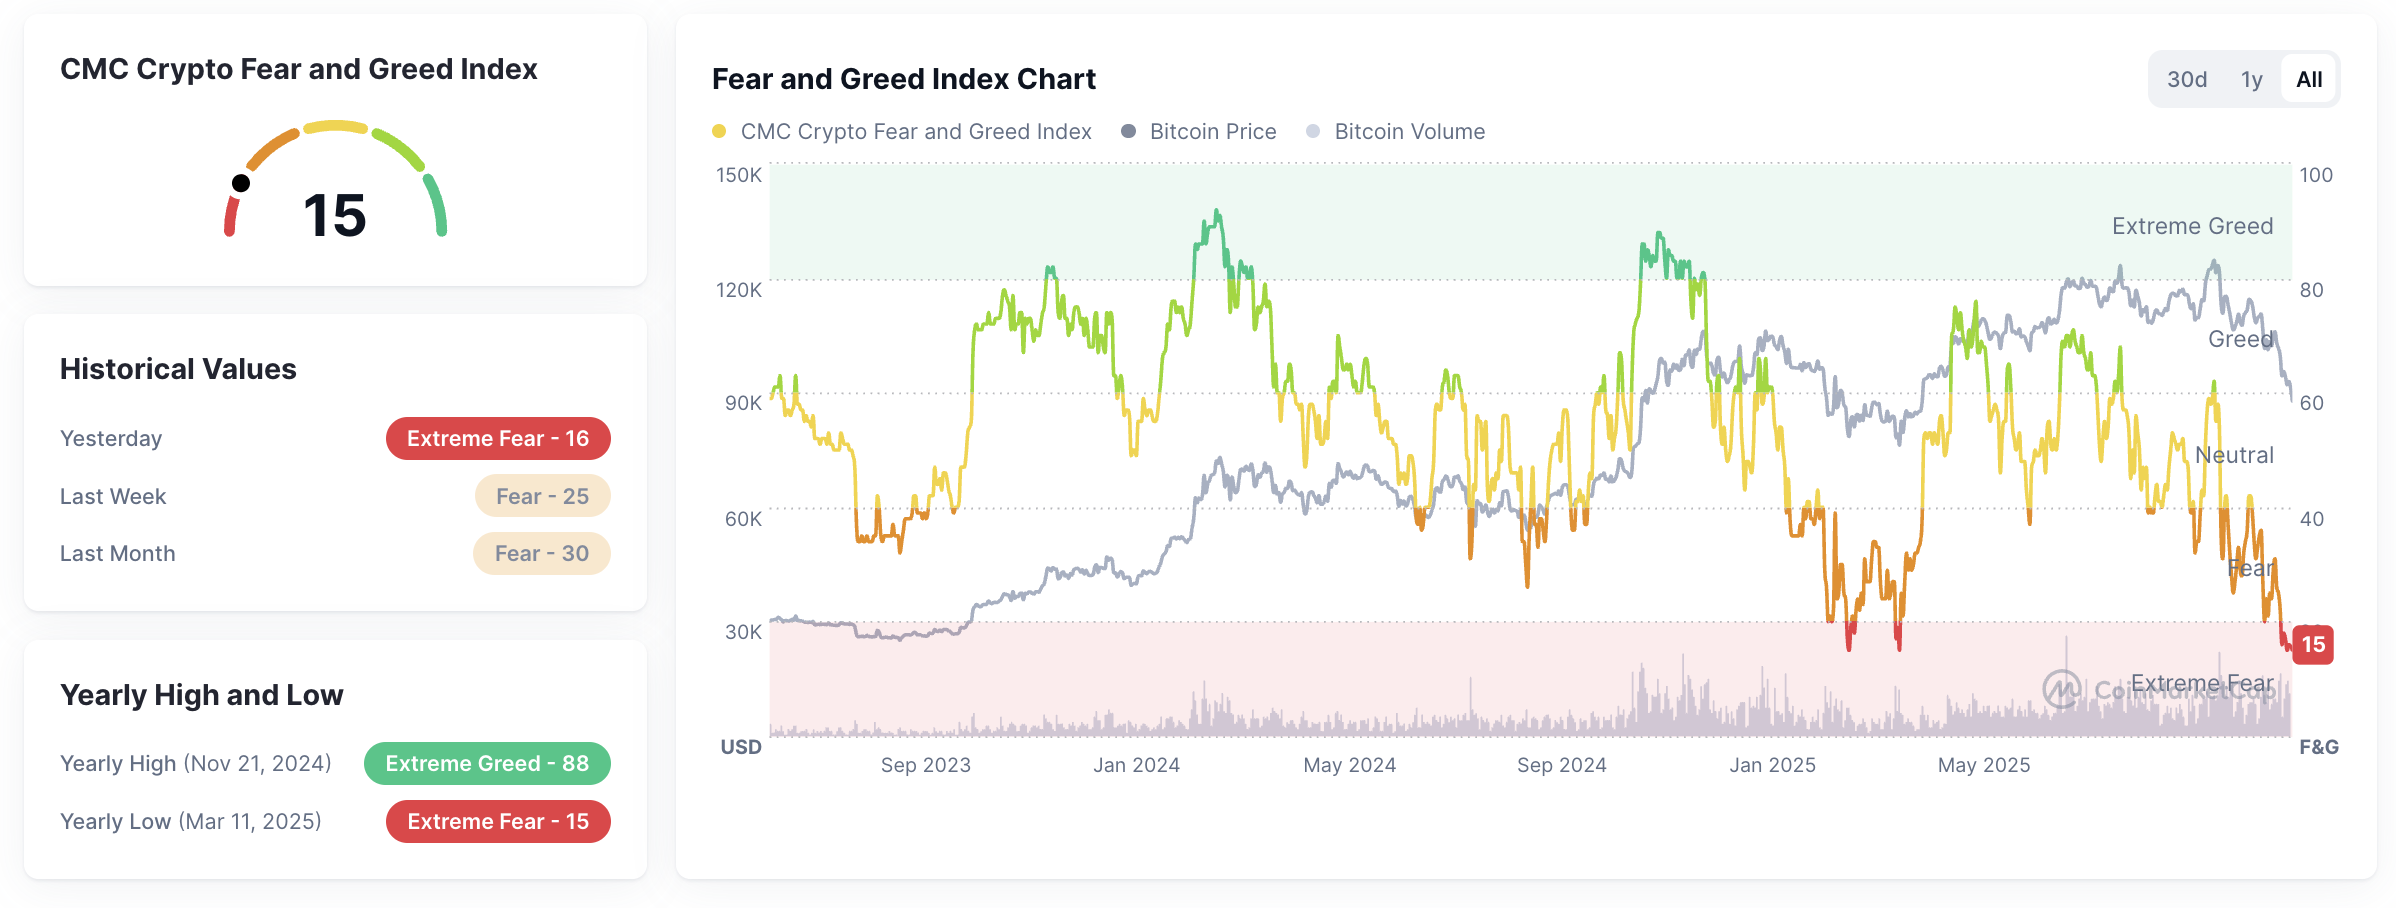Switch to the 30d time range
Screen dimensions: 2396x908
[2189, 78]
